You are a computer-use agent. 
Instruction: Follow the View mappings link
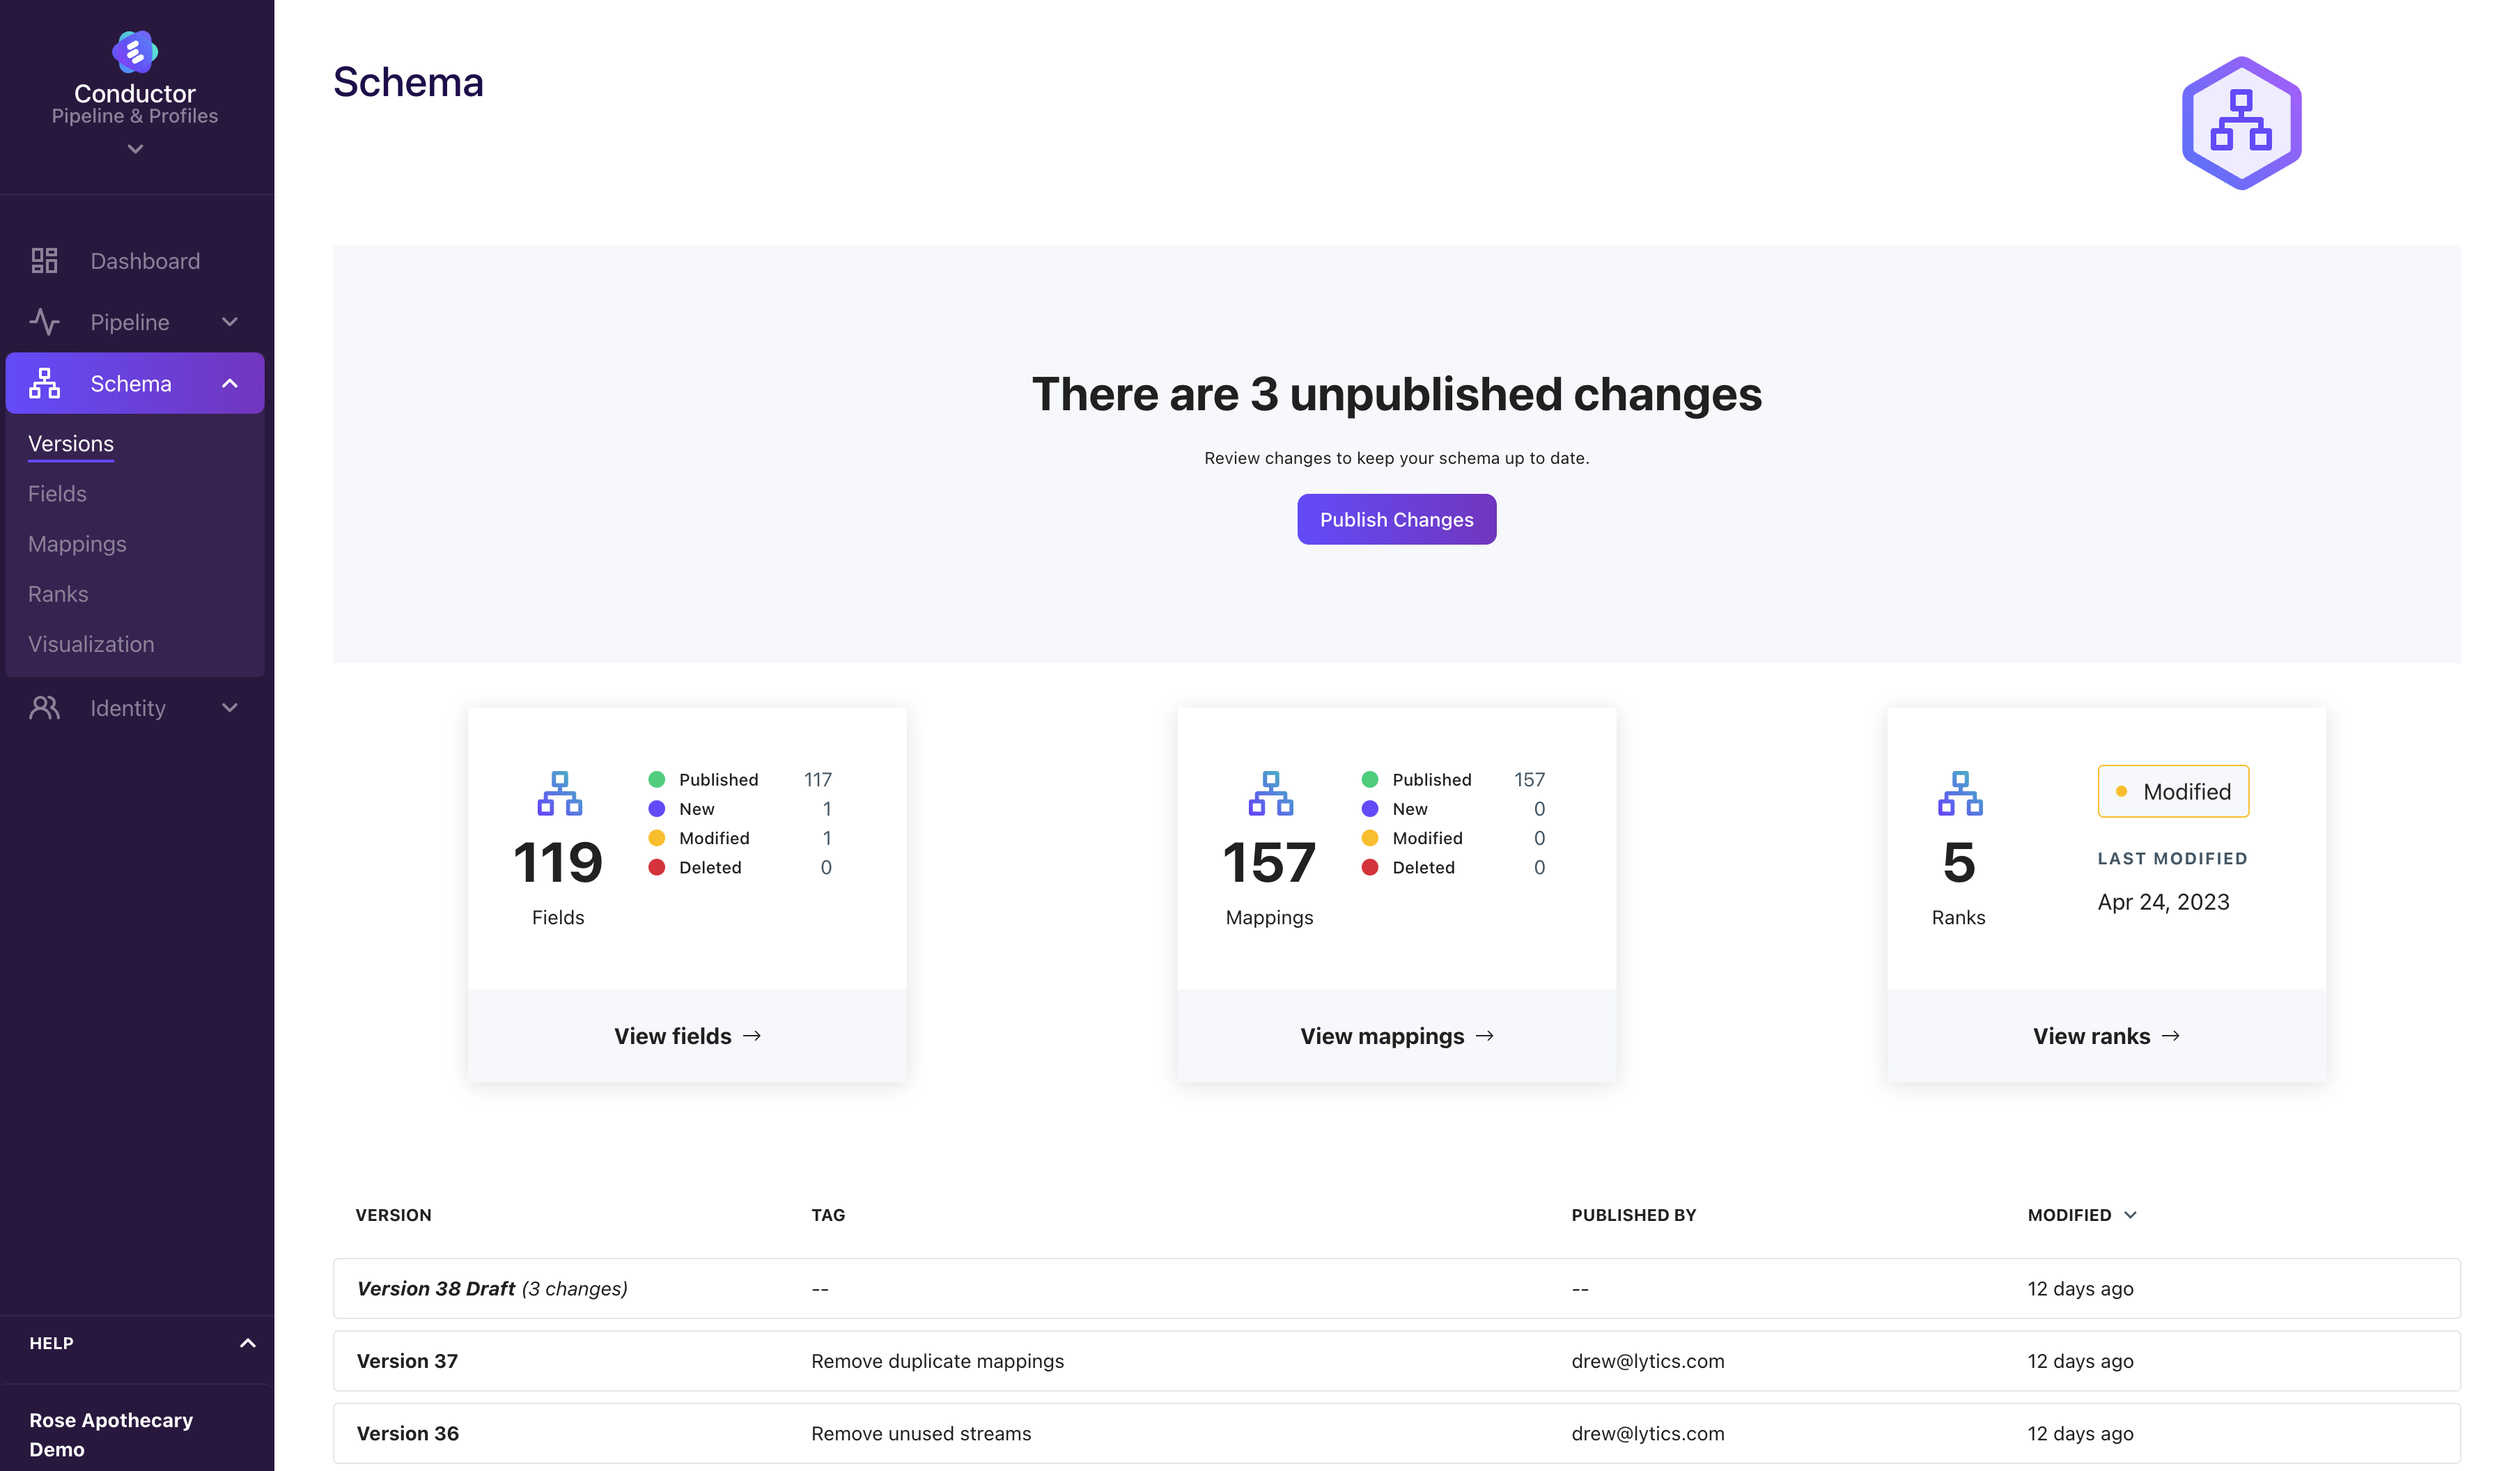[1396, 1036]
